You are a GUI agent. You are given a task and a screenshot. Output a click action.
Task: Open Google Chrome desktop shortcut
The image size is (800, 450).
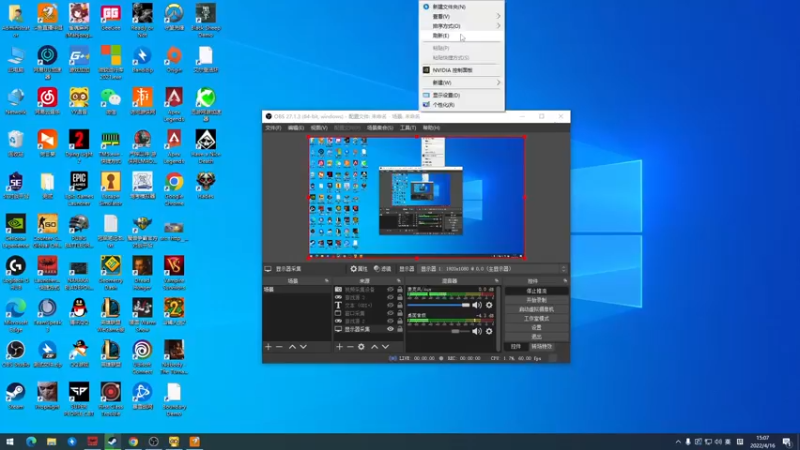tap(174, 188)
